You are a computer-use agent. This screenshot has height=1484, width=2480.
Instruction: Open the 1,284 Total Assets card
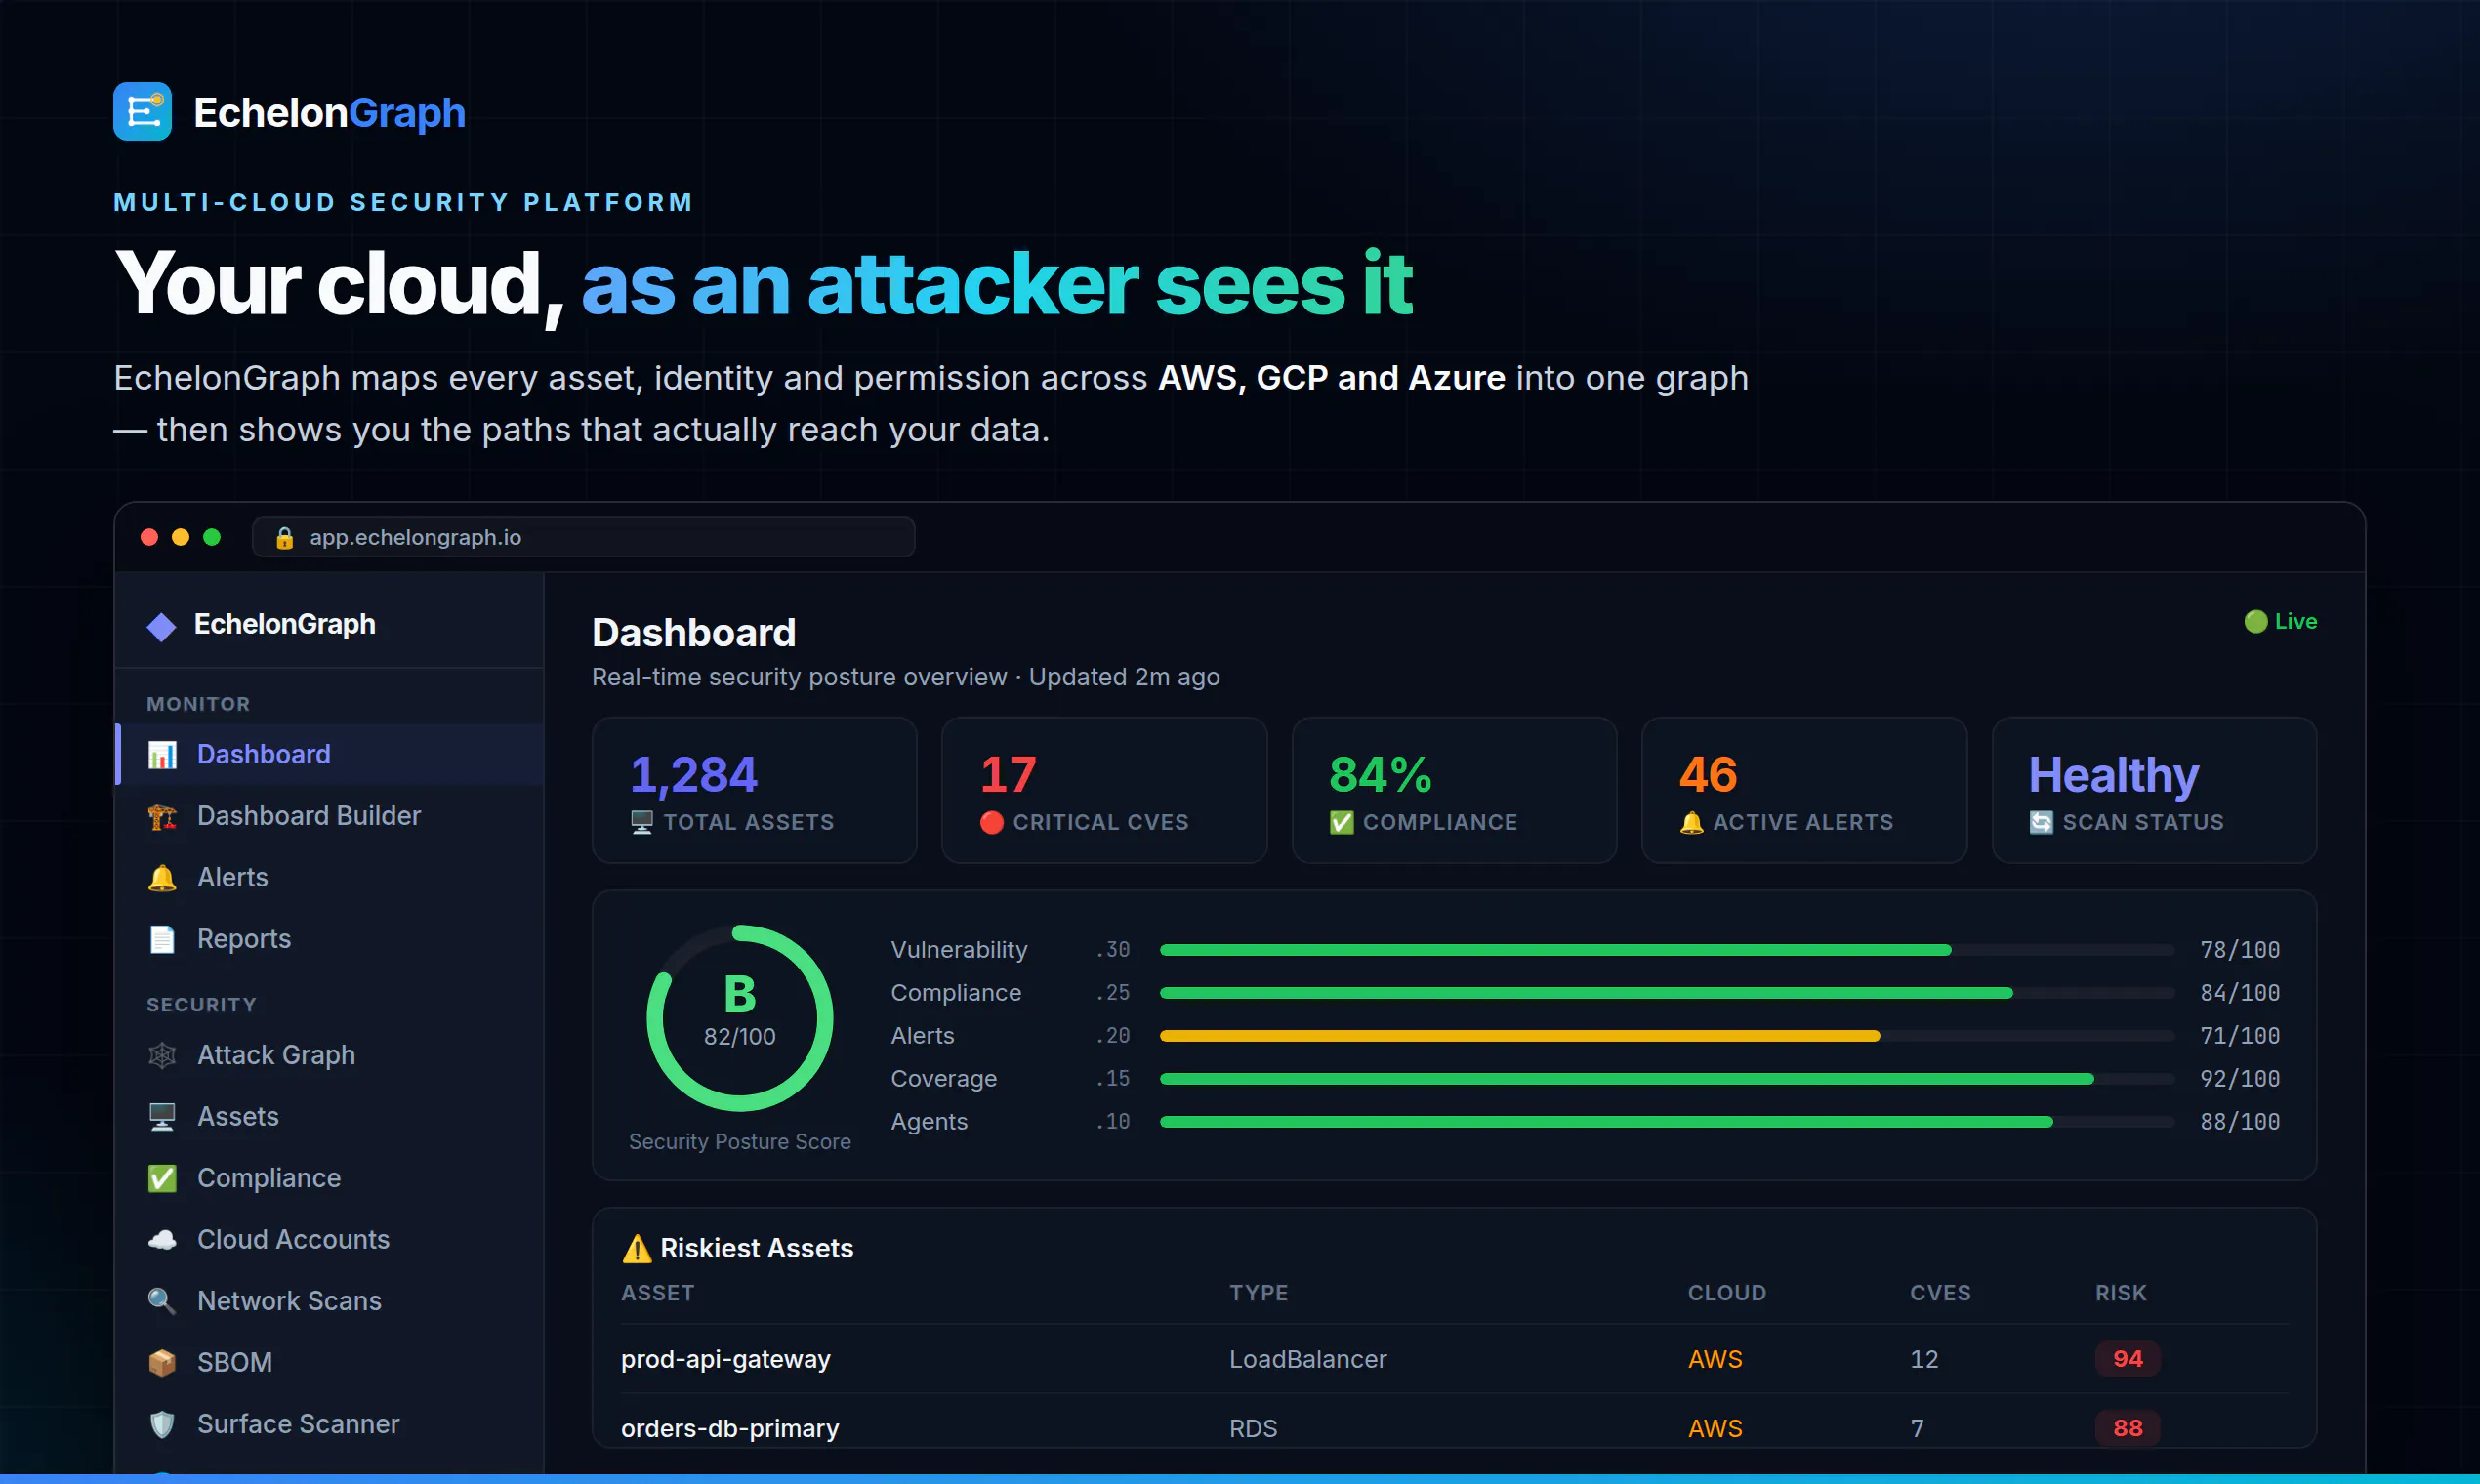[x=755, y=791]
